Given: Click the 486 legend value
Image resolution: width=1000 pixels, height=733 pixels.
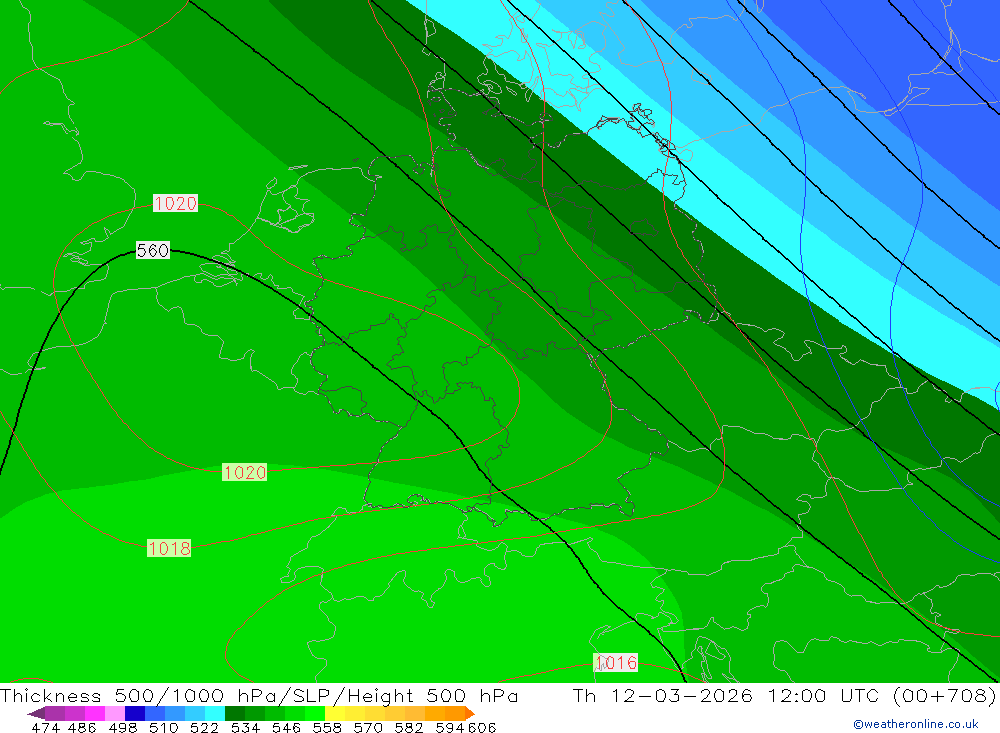Looking at the screenshot, I should point(82,727).
